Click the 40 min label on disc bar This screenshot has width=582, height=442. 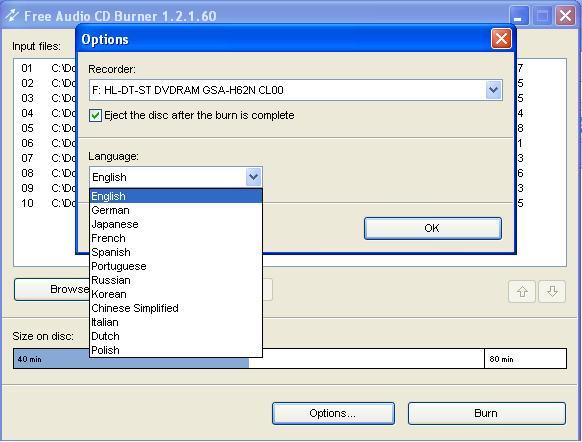(x=30, y=359)
